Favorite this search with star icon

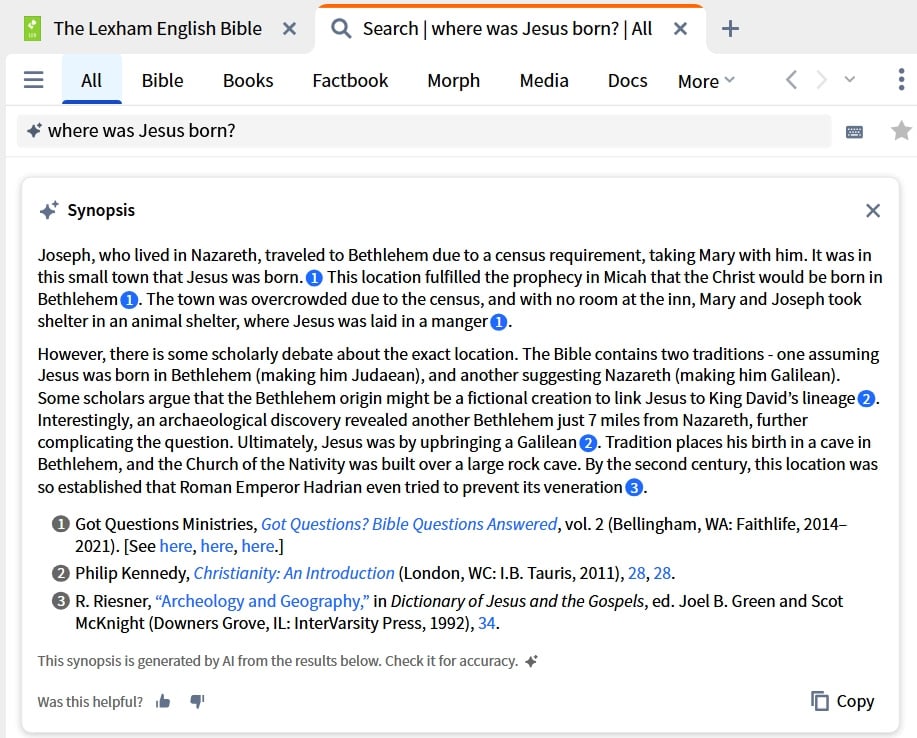(901, 130)
